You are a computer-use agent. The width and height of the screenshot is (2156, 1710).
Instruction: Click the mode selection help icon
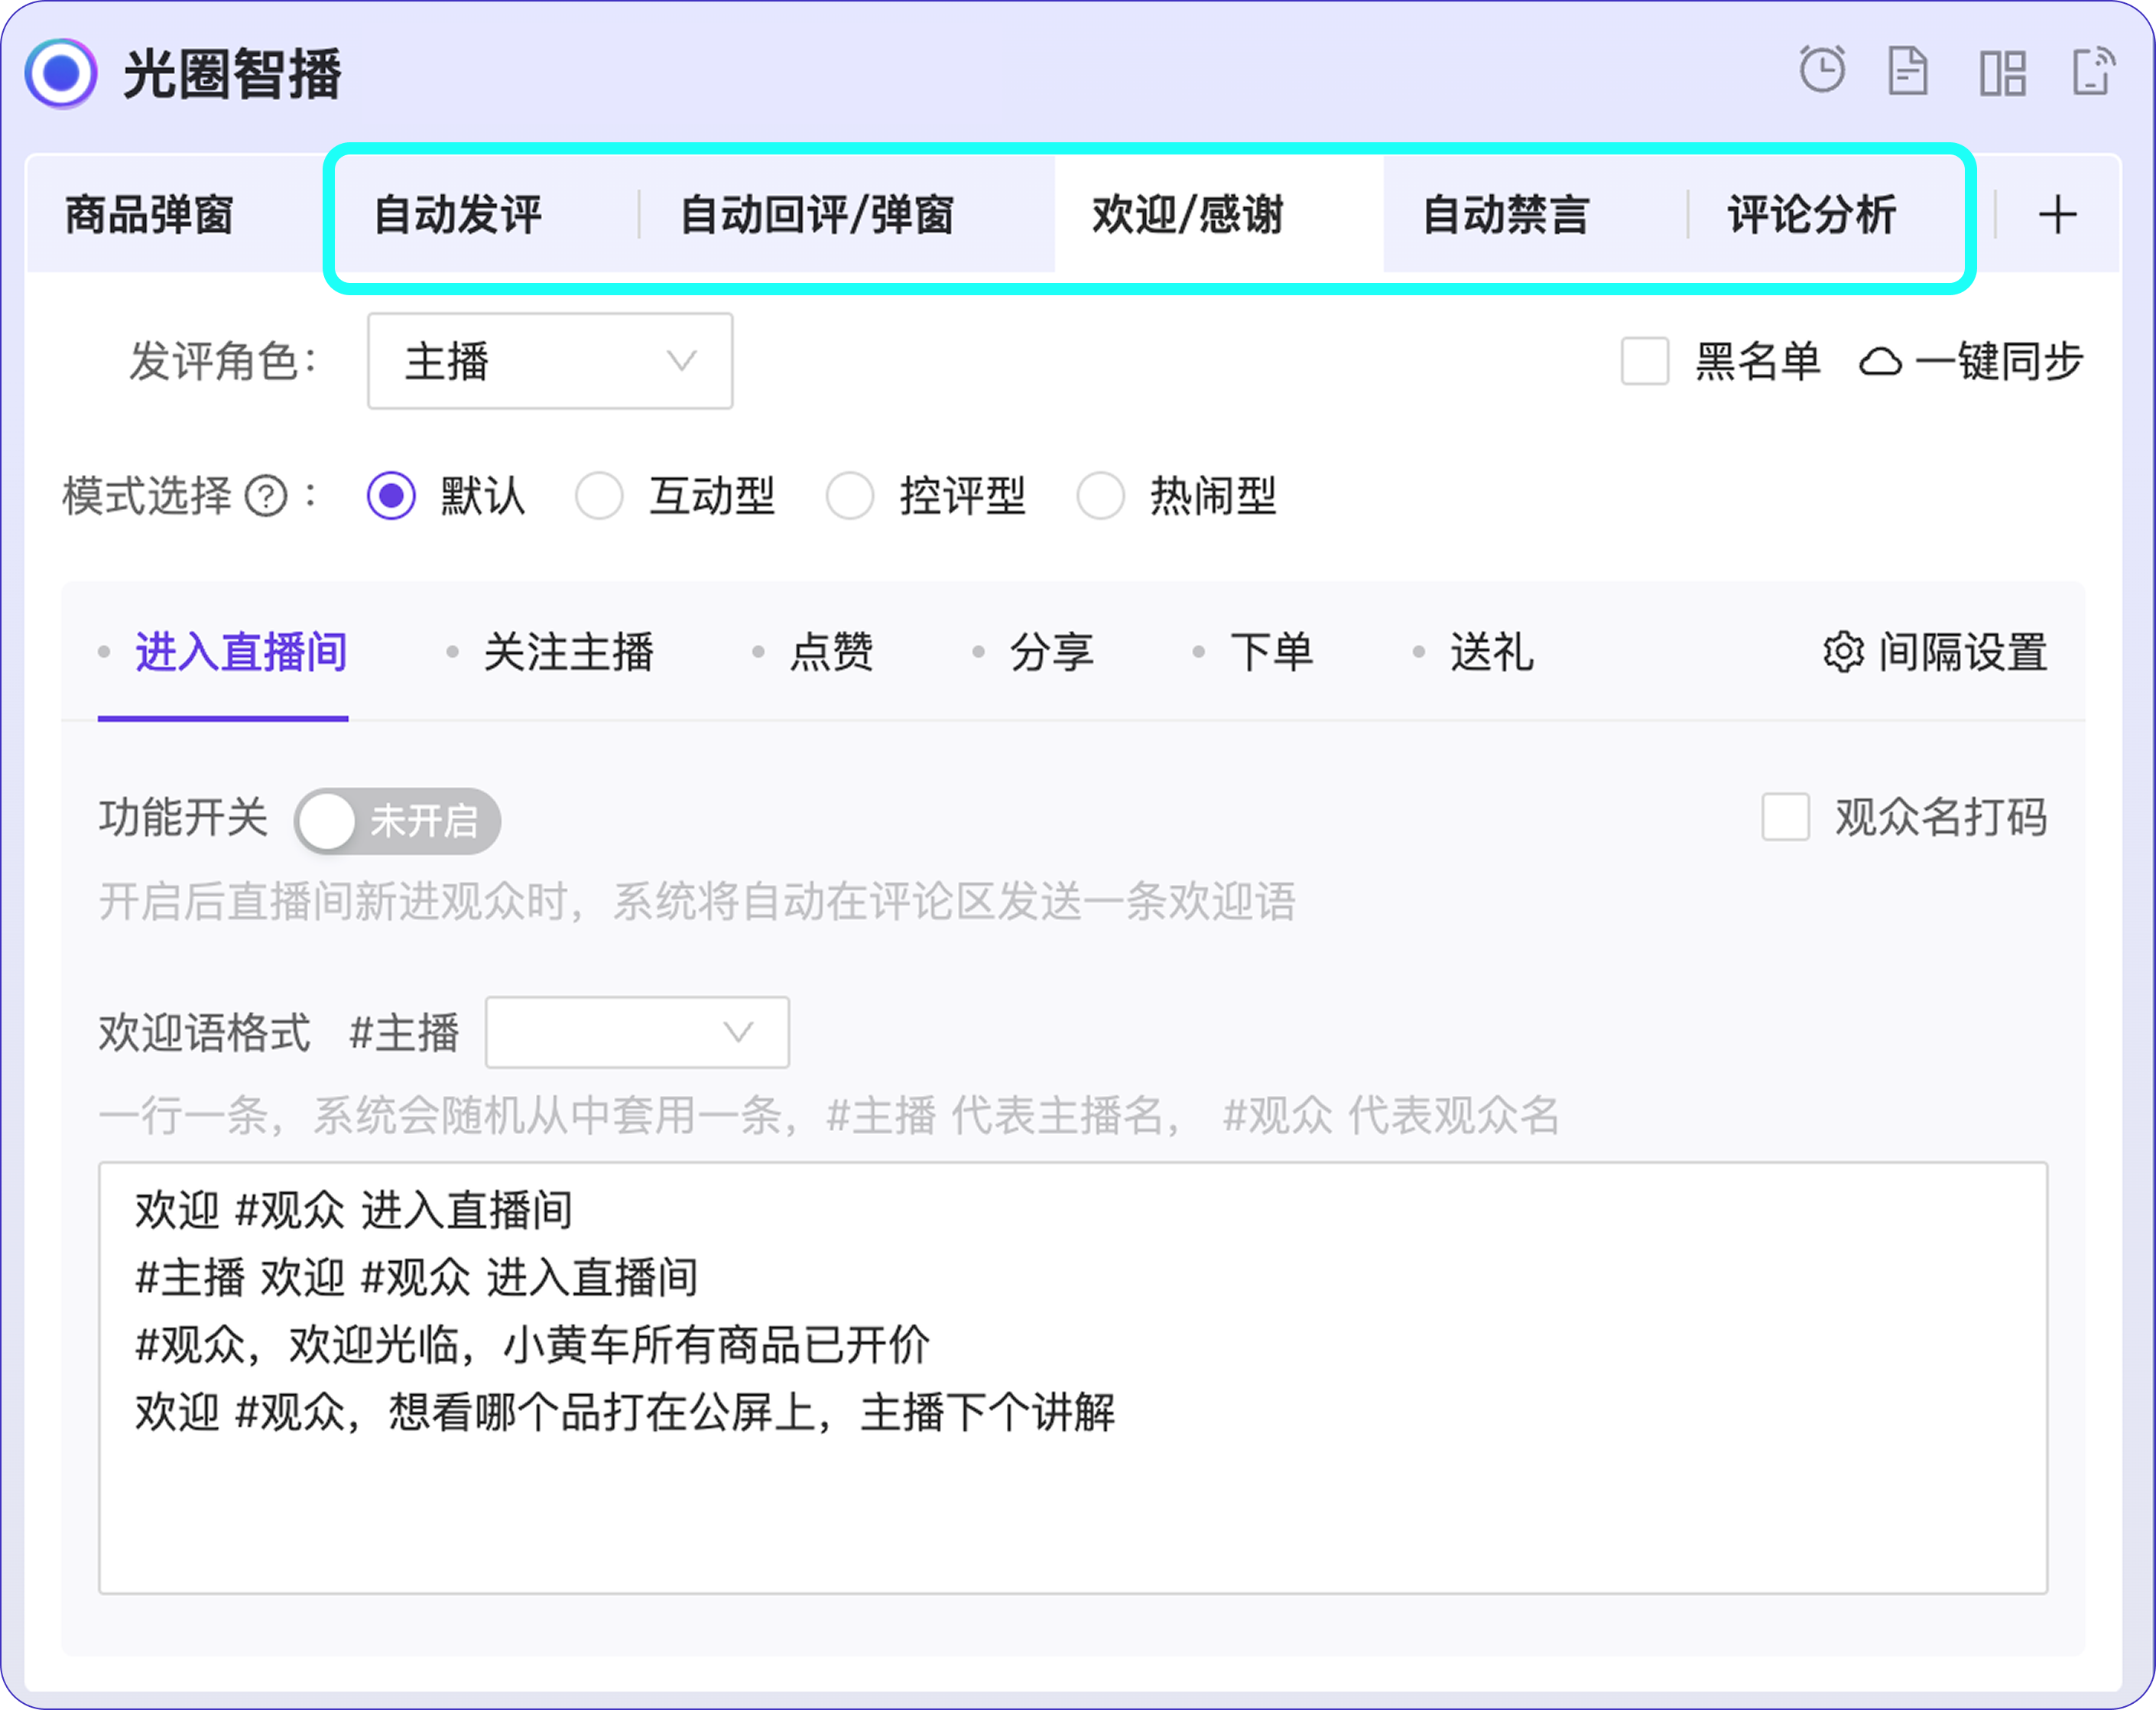click(x=266, y=496)
